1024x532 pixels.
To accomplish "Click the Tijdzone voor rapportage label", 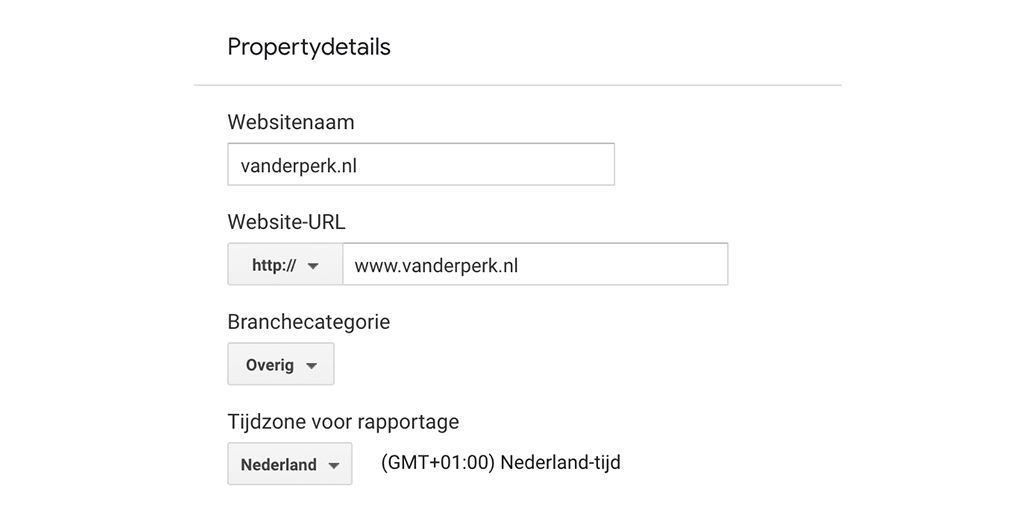I will click(343, 422).
